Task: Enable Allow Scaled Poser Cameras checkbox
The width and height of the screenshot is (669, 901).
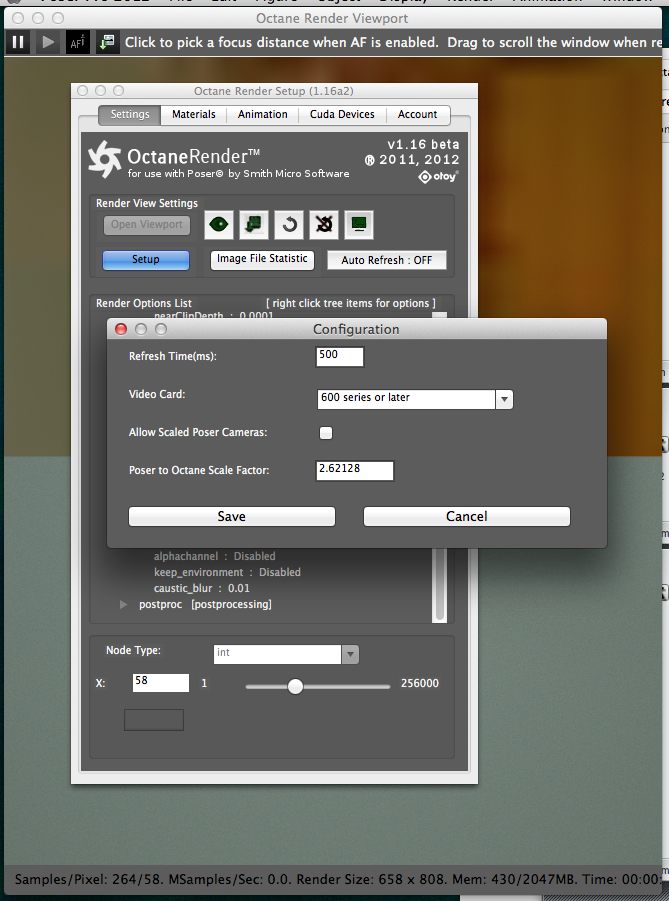Action: point(326,433)
